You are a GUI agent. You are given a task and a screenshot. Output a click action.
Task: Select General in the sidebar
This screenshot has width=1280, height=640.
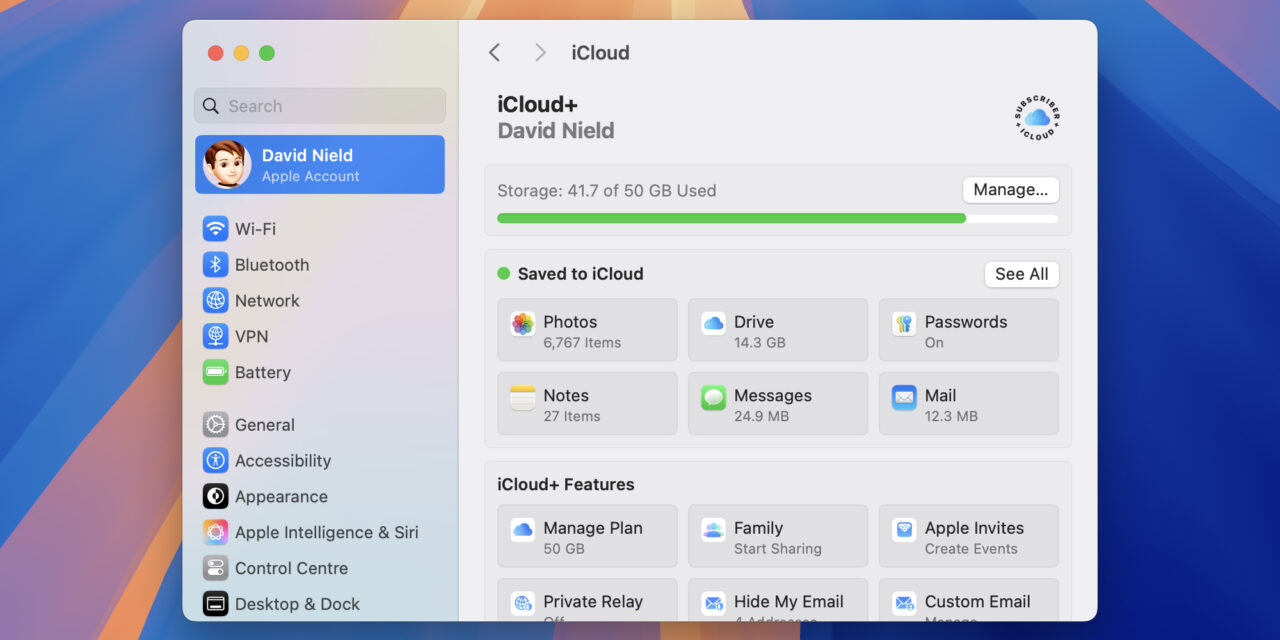265,425
